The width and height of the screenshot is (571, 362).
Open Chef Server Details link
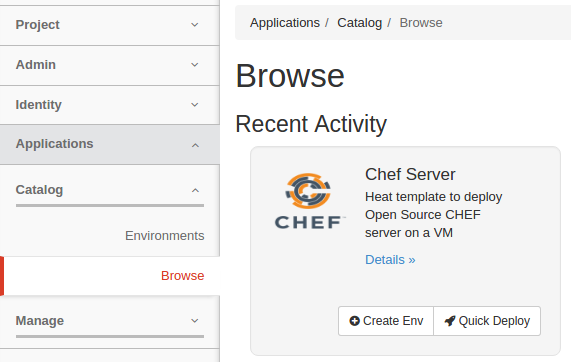[x=390, y=260]
